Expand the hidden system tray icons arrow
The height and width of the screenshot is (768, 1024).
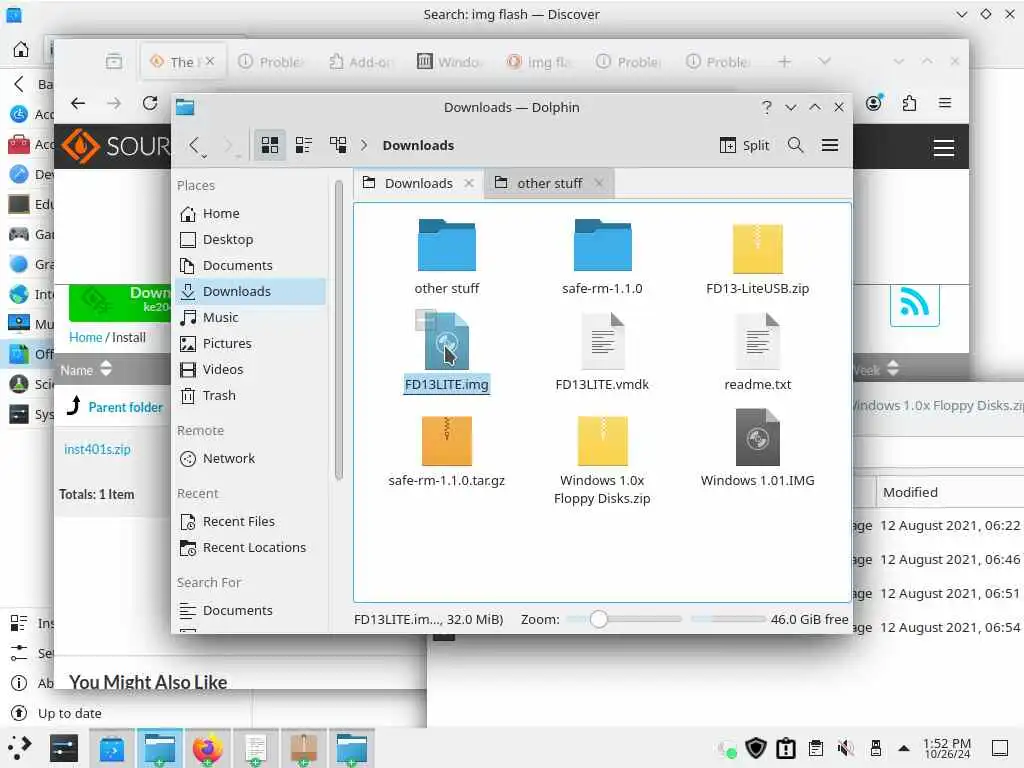(904, 748)
